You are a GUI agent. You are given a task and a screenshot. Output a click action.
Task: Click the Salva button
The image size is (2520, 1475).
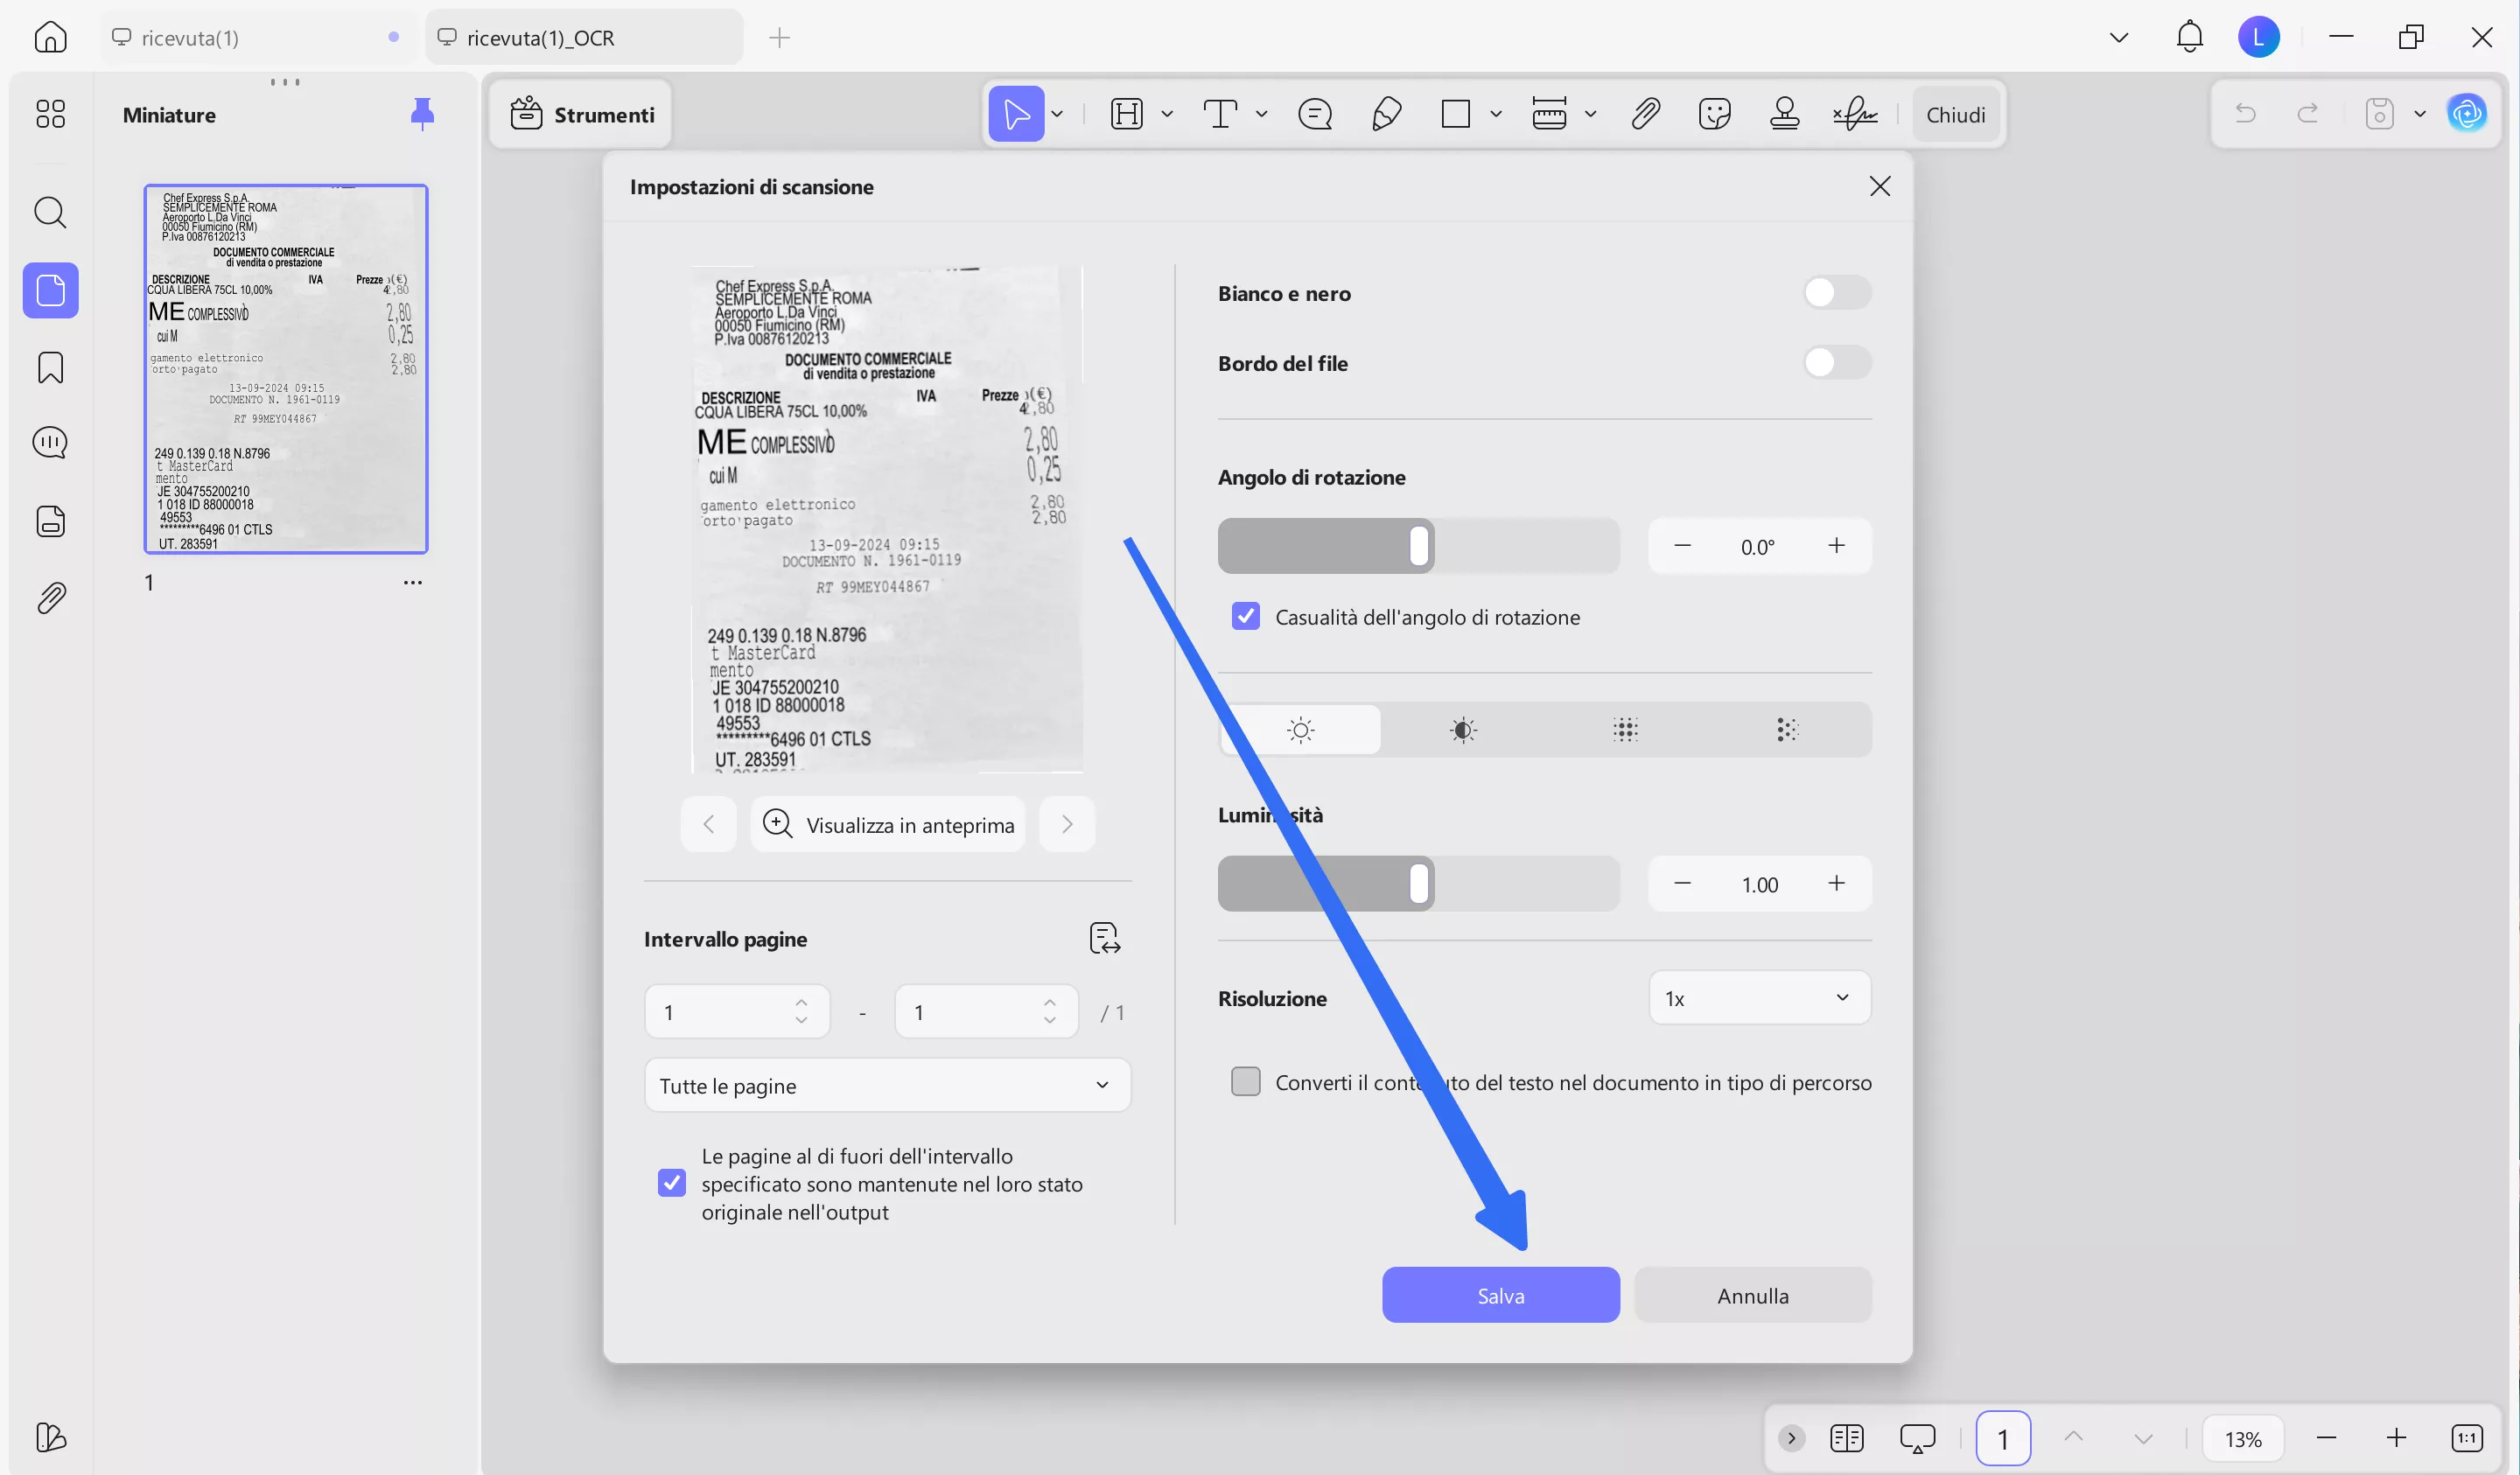[x=1500, y=1295]
